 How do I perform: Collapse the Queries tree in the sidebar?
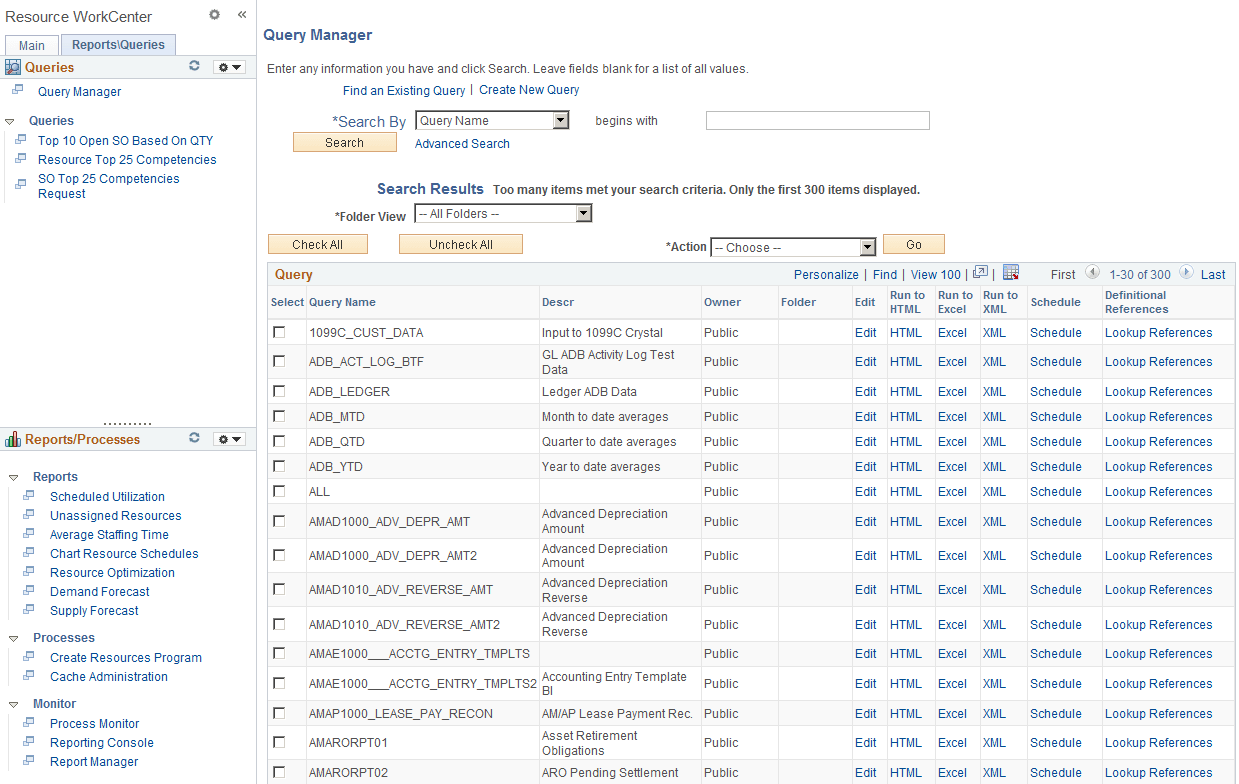(x=10, y=120)
